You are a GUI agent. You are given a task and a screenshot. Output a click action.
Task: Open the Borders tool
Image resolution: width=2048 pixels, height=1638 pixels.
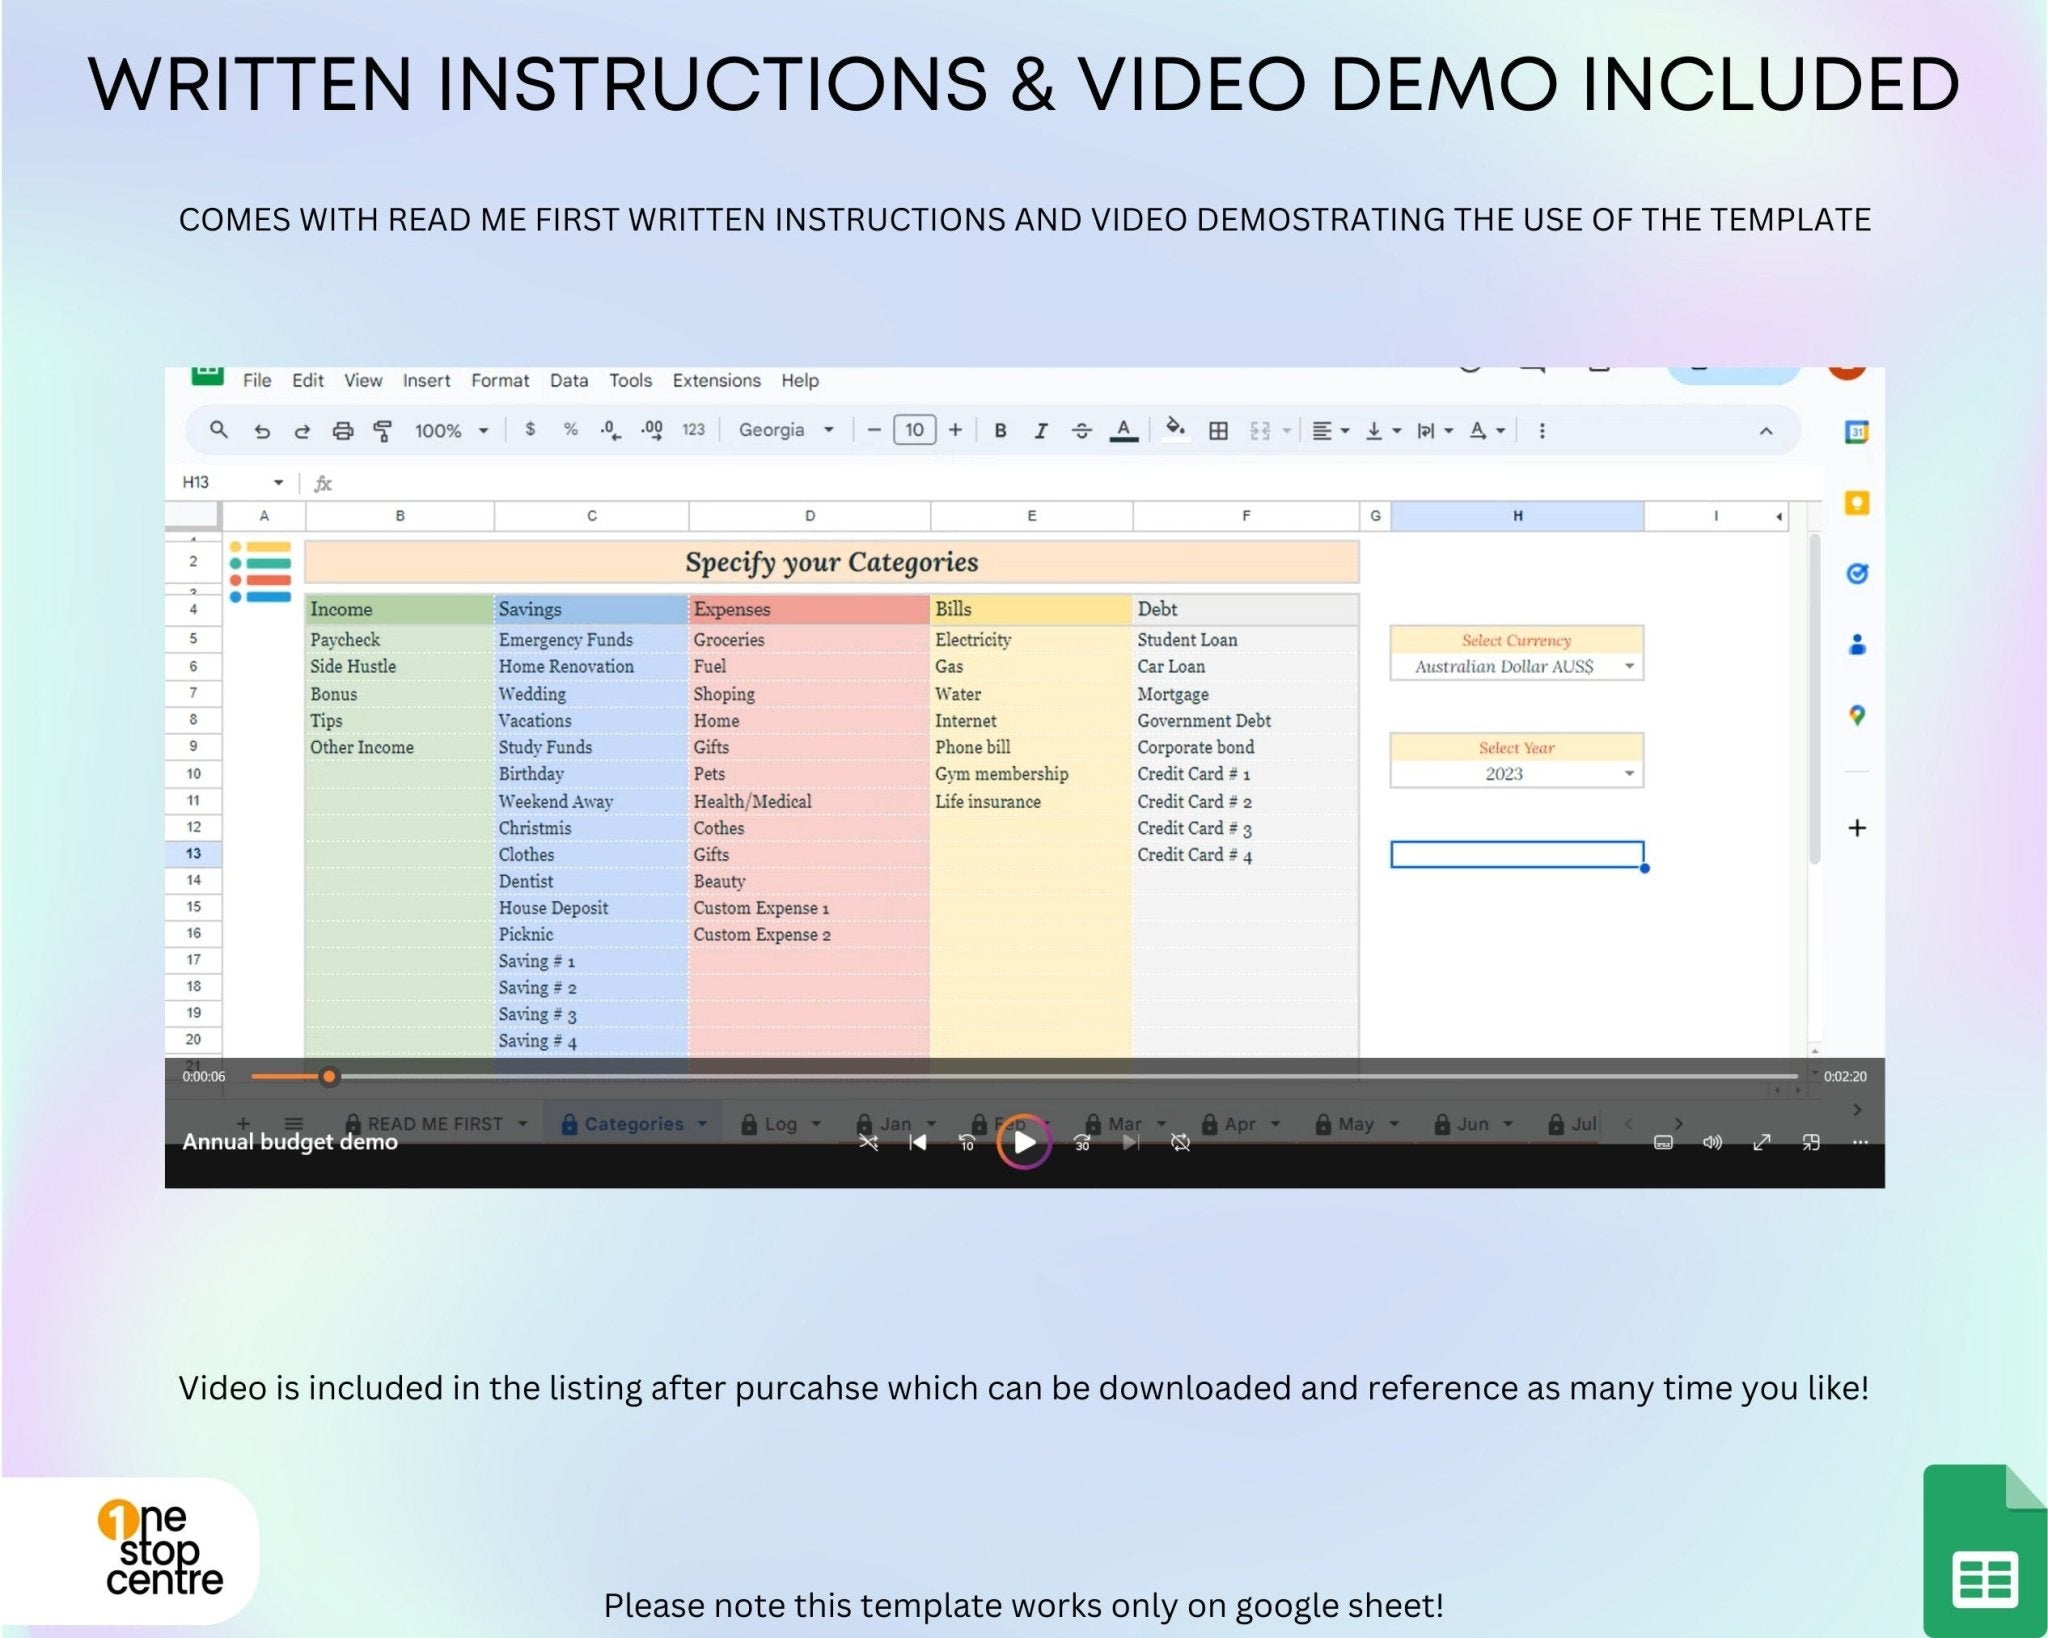pyautogui.click(x=1218, y=430)
